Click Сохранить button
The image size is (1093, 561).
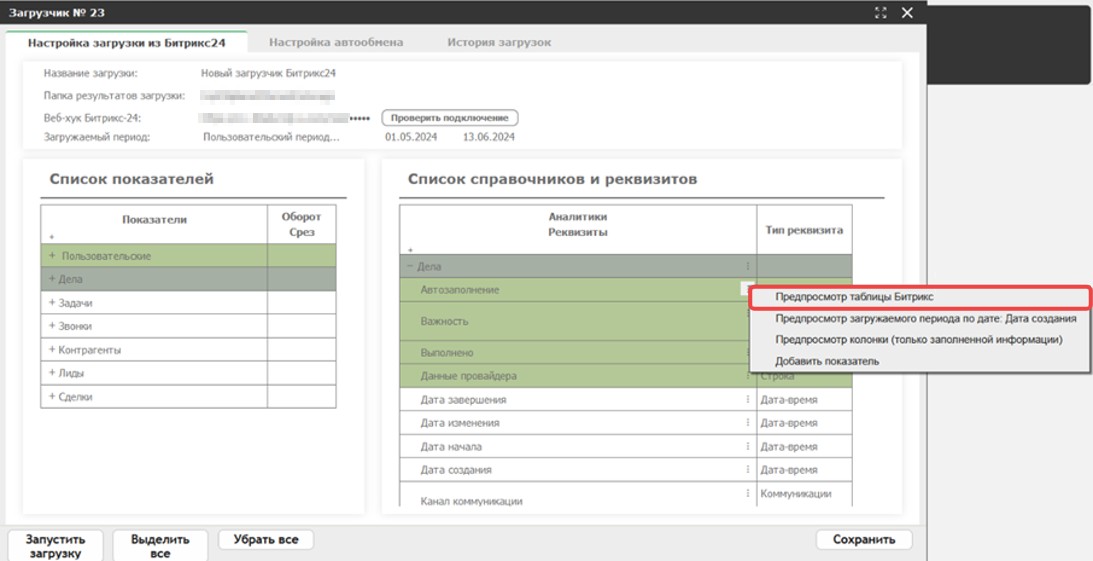tap(864, 539)
